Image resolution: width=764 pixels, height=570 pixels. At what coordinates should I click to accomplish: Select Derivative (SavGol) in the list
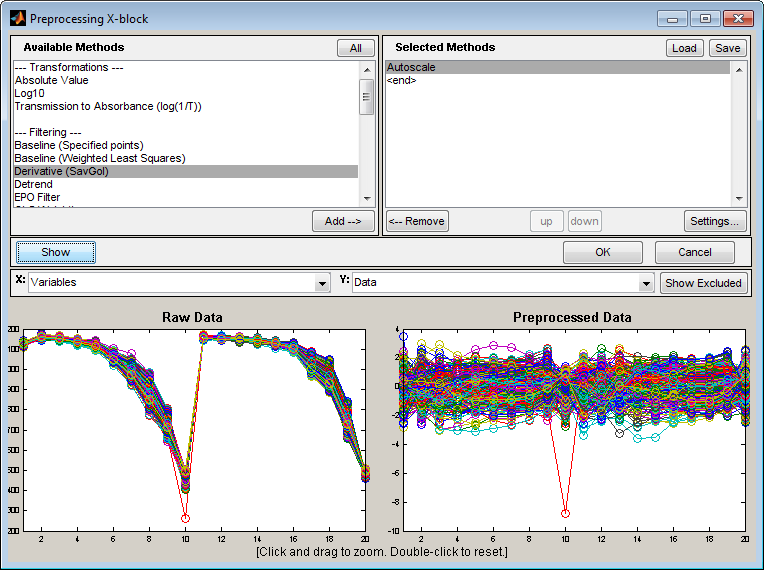(x=61, y=171)
